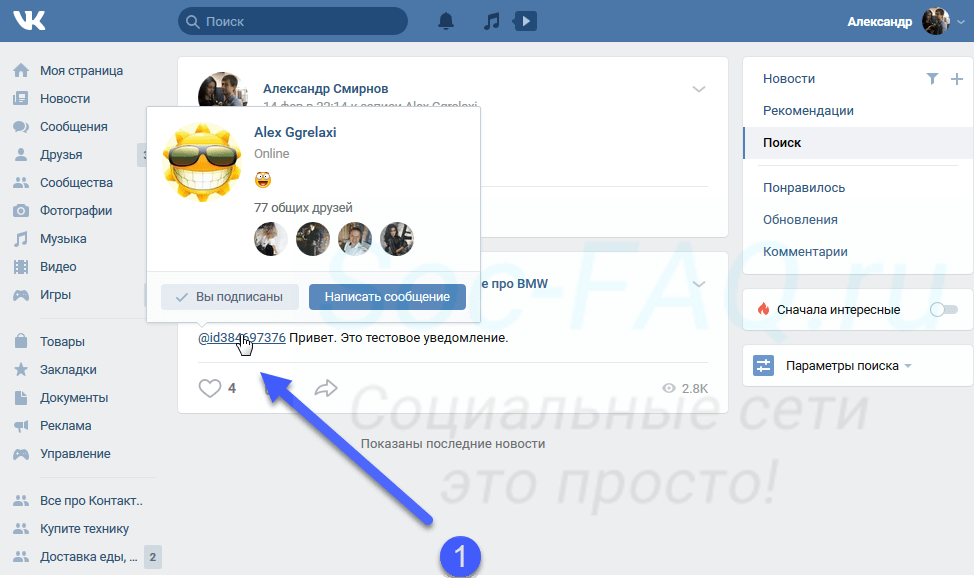The width and height of the screenshot is (974, 578).
Task: Click the VK logo icon
Action: coord(29,21)
